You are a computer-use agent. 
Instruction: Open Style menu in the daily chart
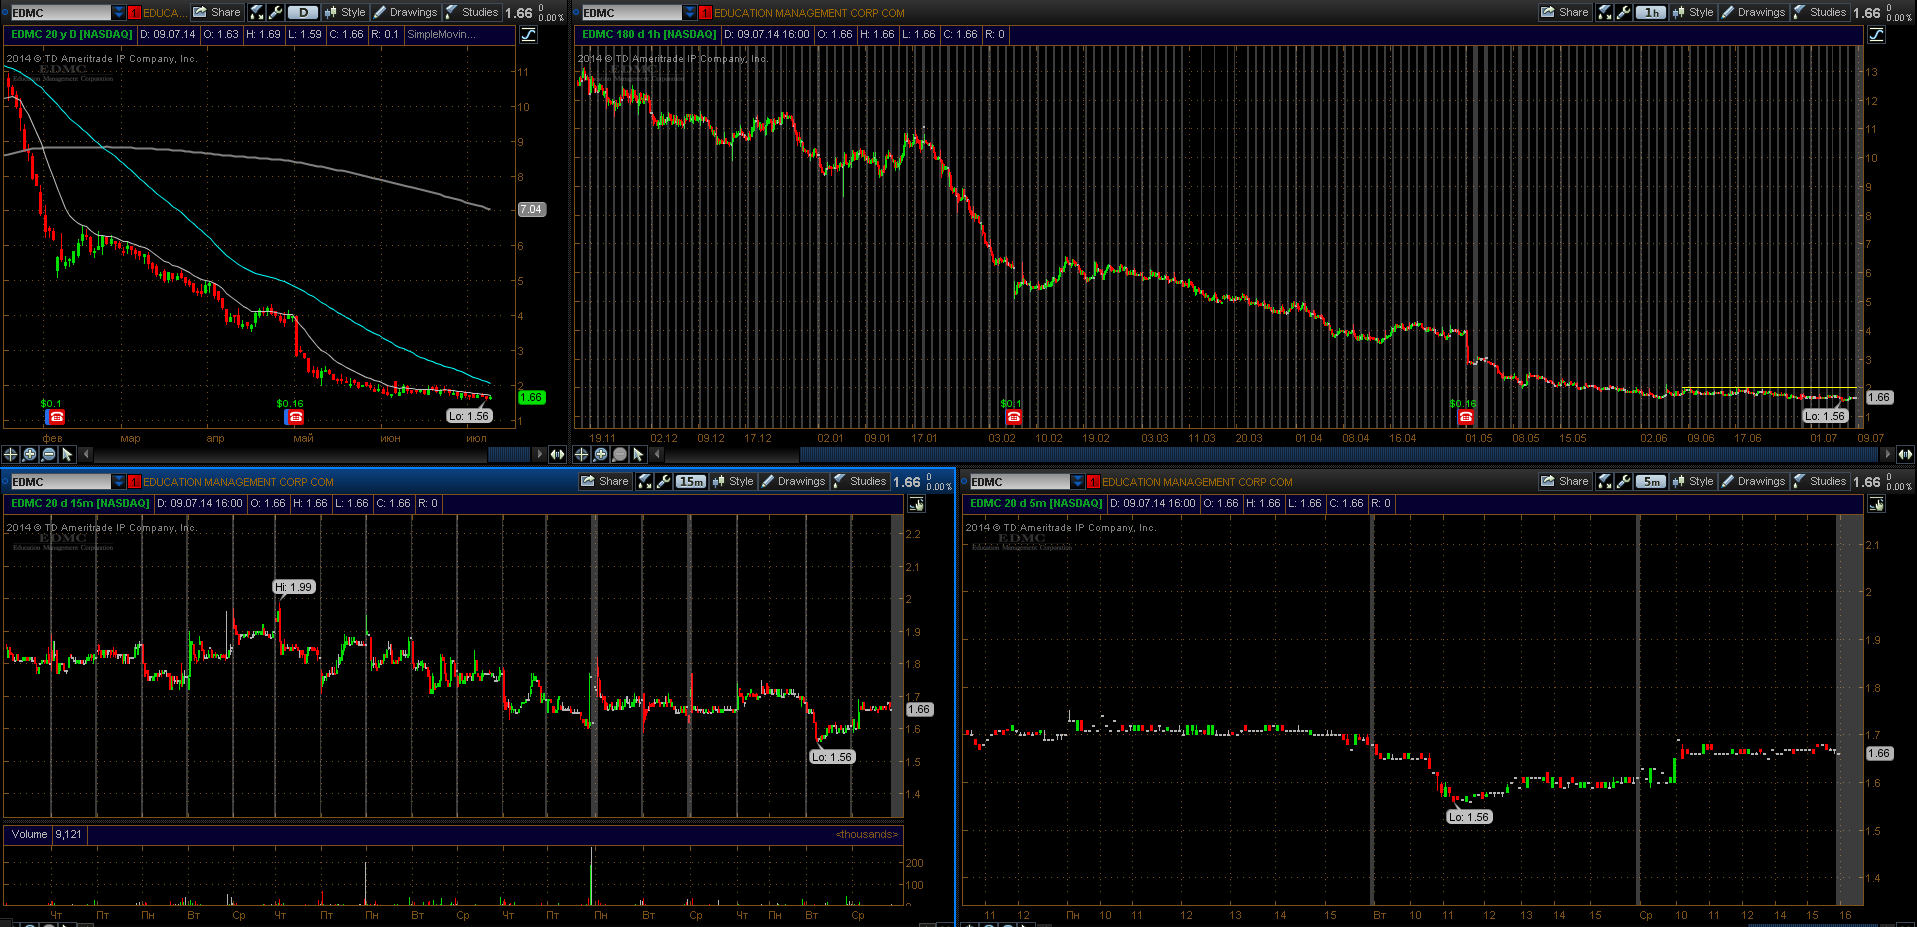tap(345, 12)
